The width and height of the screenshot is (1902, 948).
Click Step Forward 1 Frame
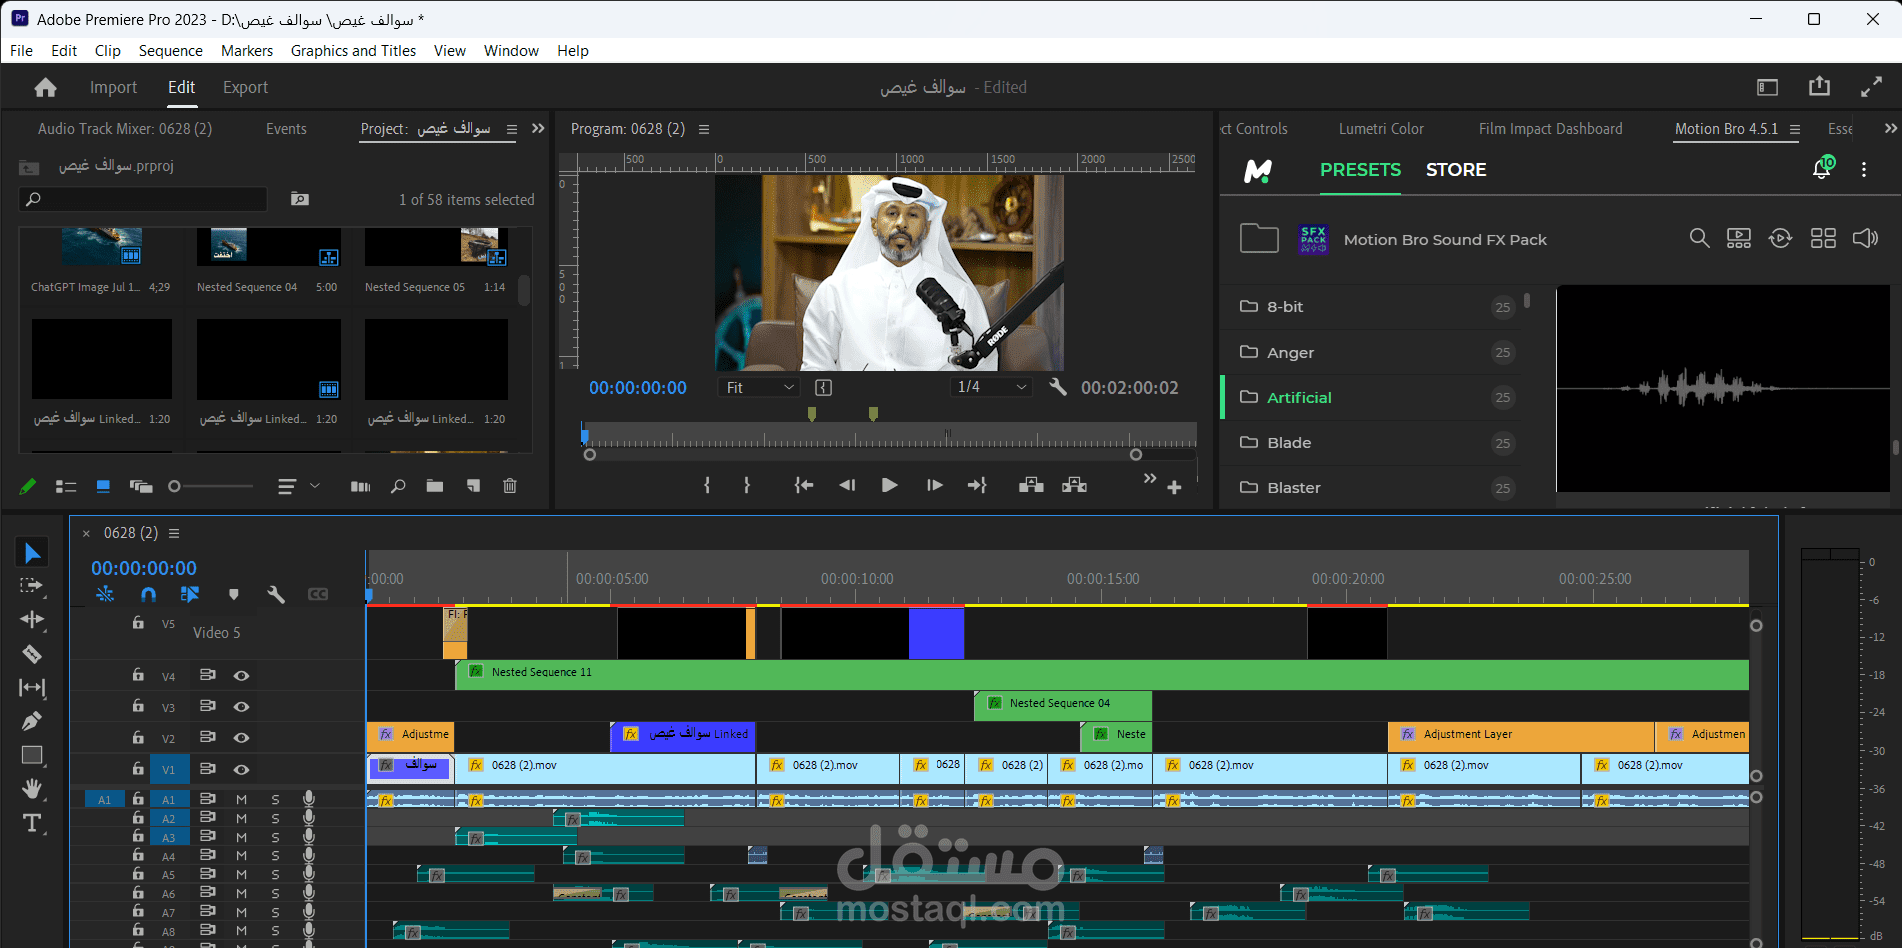point(935,485)
